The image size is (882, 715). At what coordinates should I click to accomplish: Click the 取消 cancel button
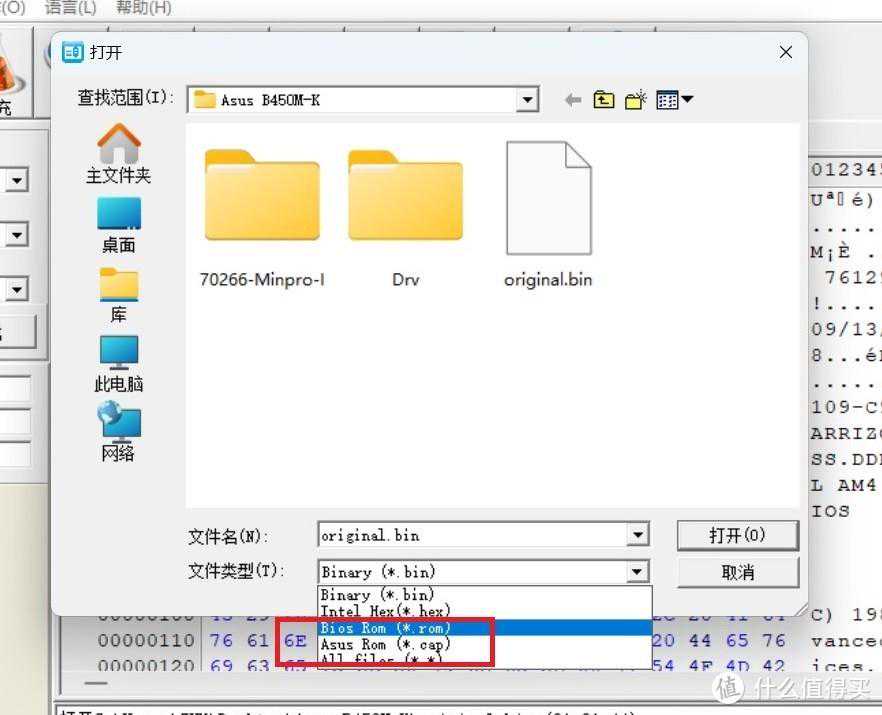point(737,572)
